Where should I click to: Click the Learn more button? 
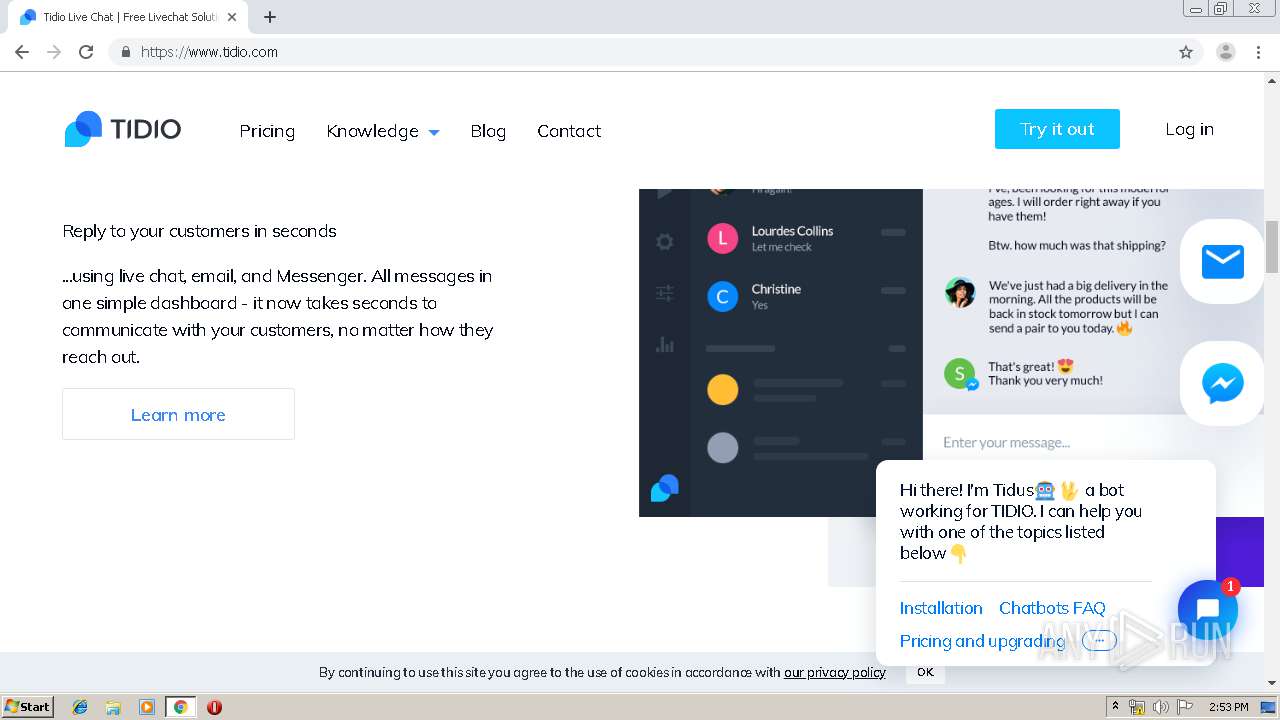point(178,414)
